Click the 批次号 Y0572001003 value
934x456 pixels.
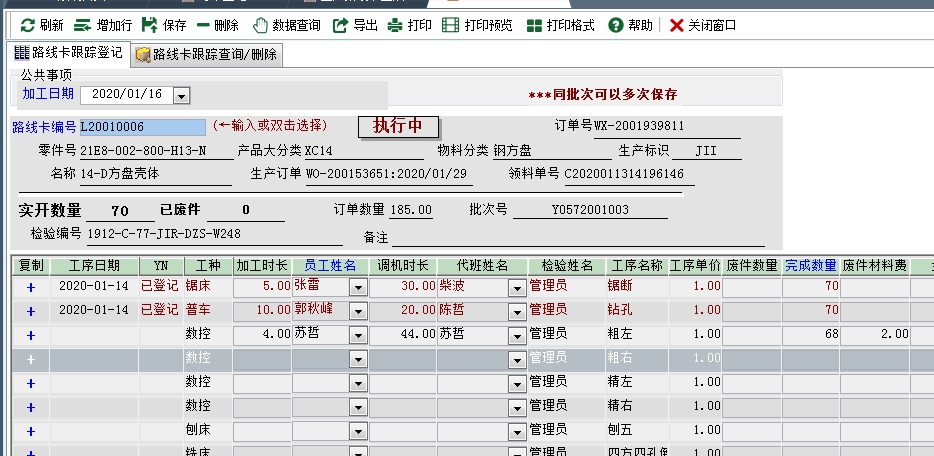click(x=590, y=210)
